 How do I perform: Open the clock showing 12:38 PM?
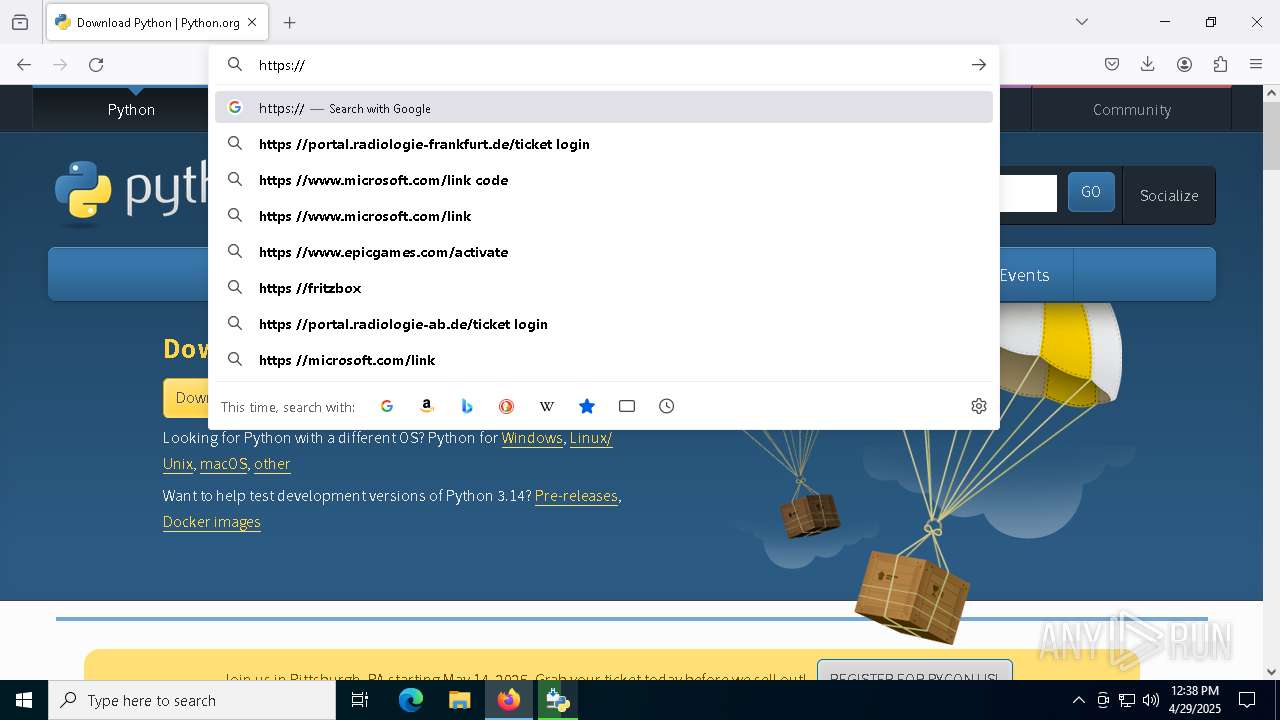[x=1194, y=700]
